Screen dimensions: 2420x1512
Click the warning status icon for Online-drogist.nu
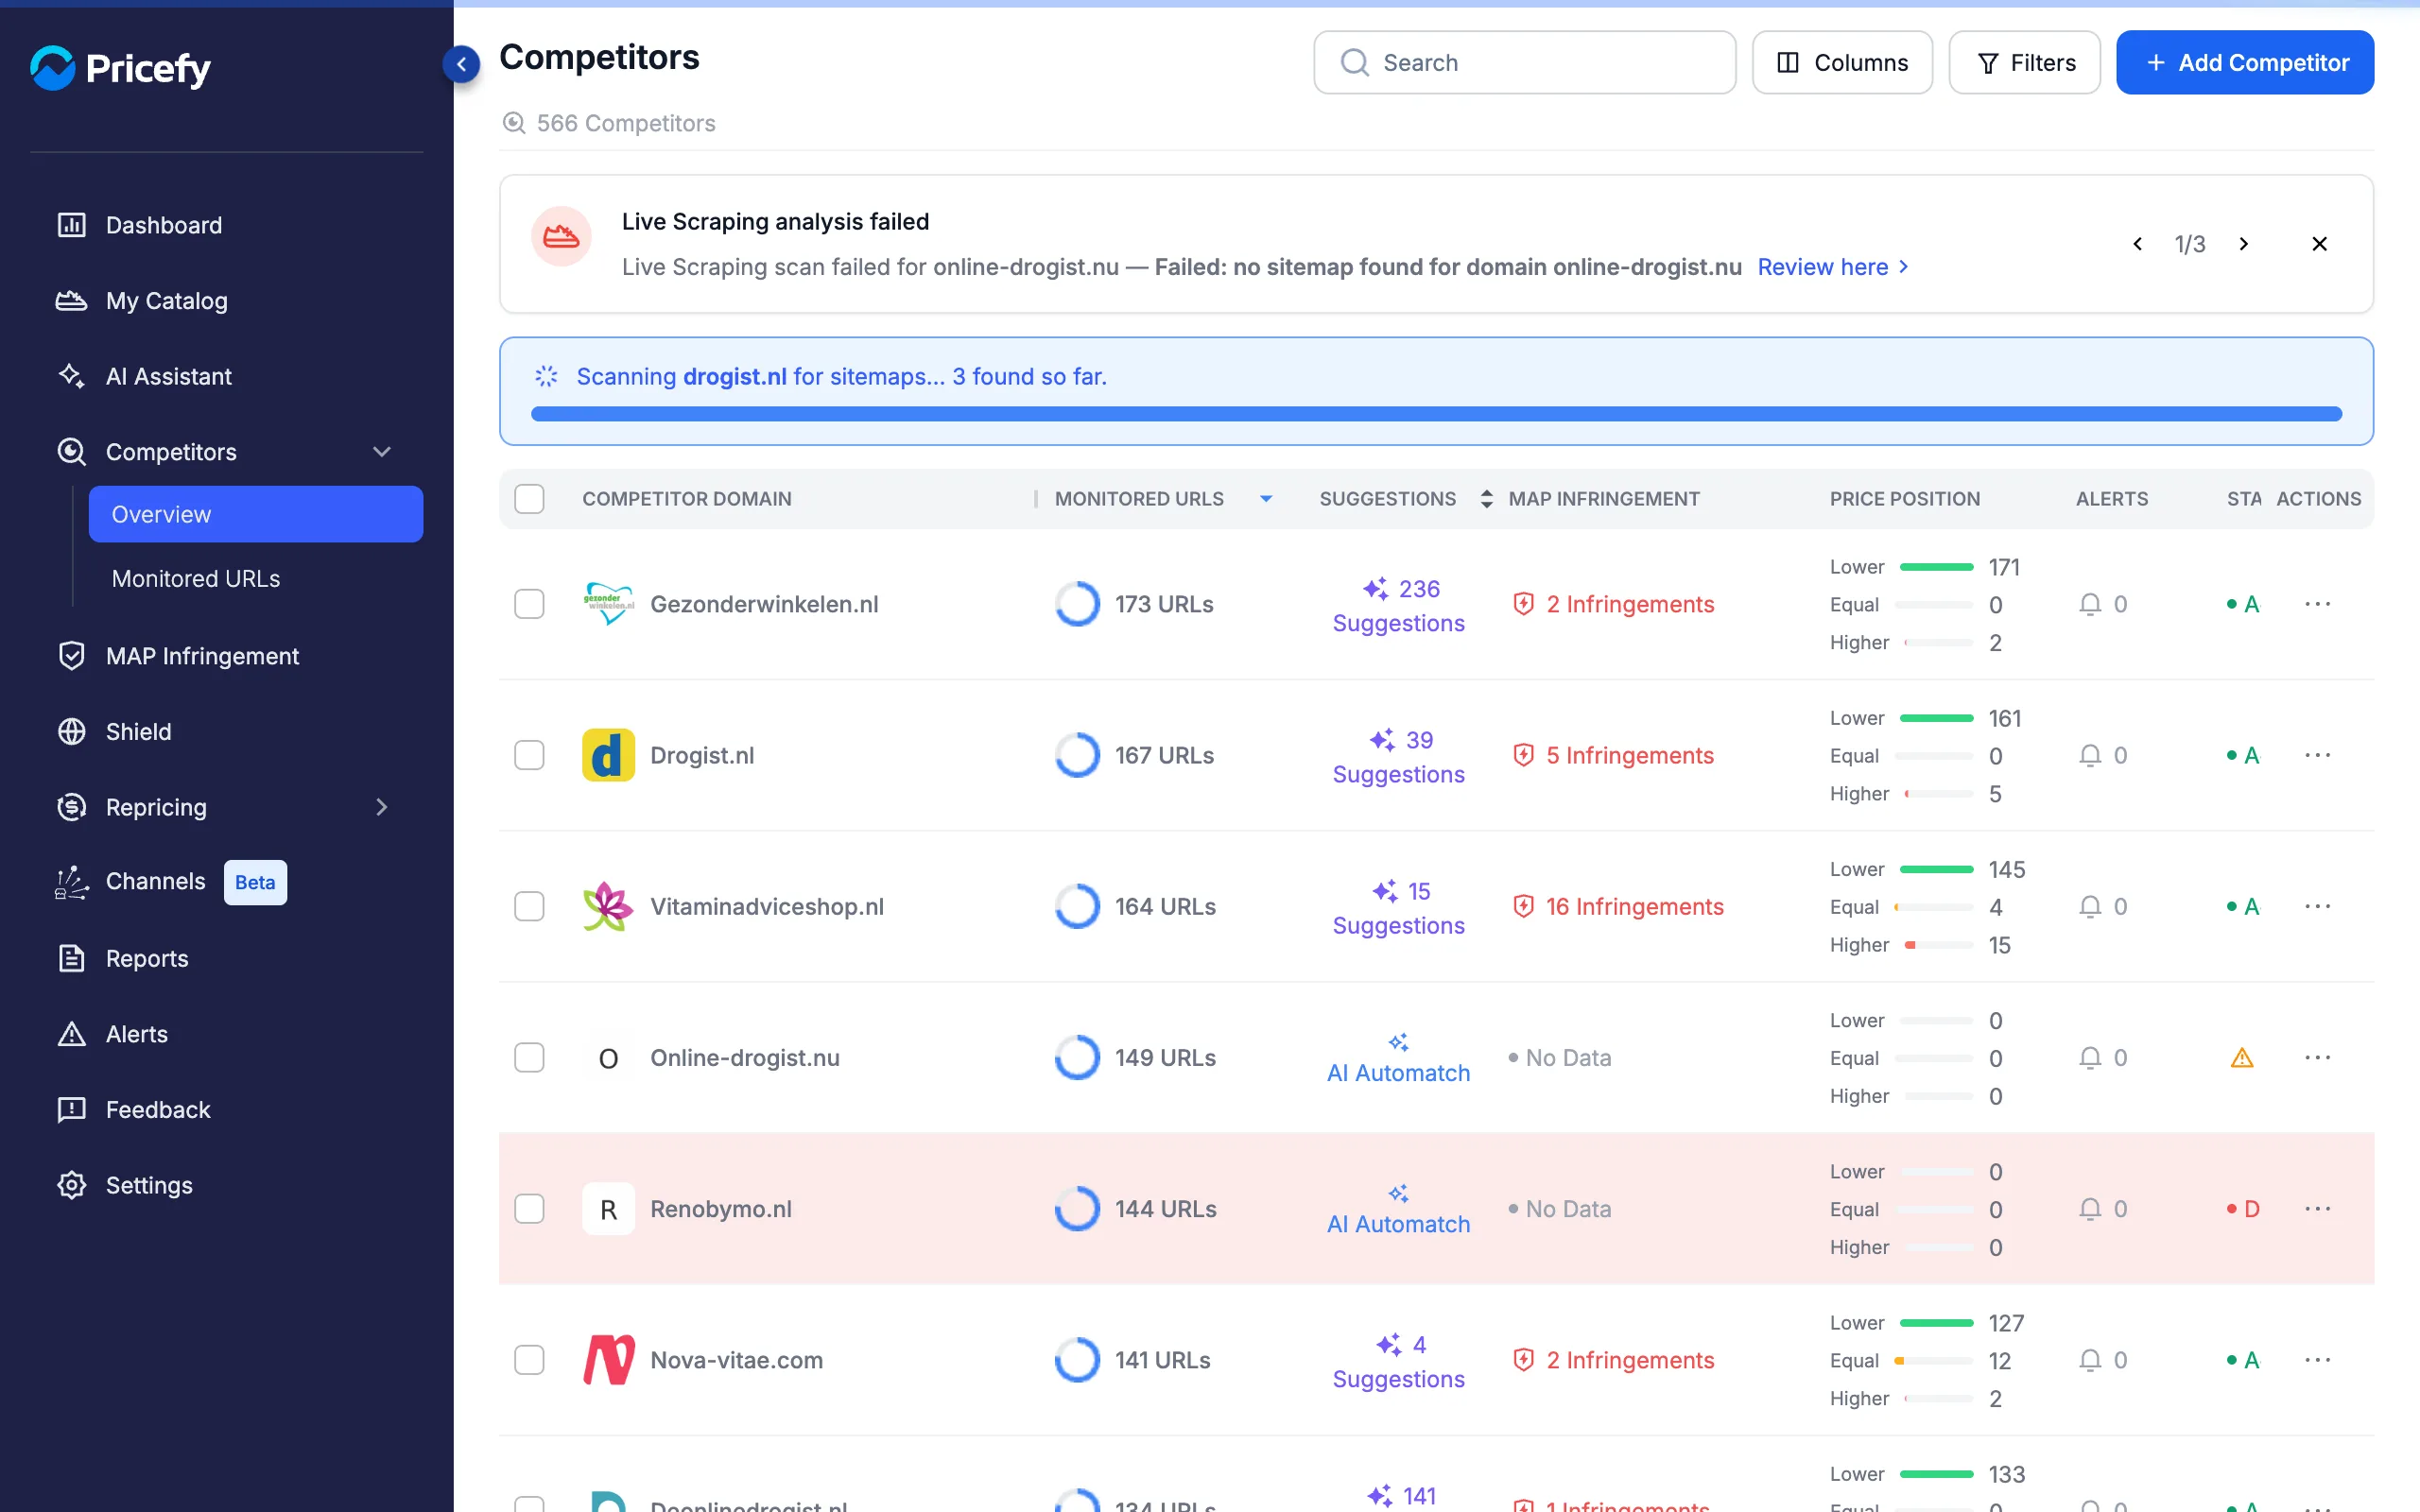click(2242, 1058)
